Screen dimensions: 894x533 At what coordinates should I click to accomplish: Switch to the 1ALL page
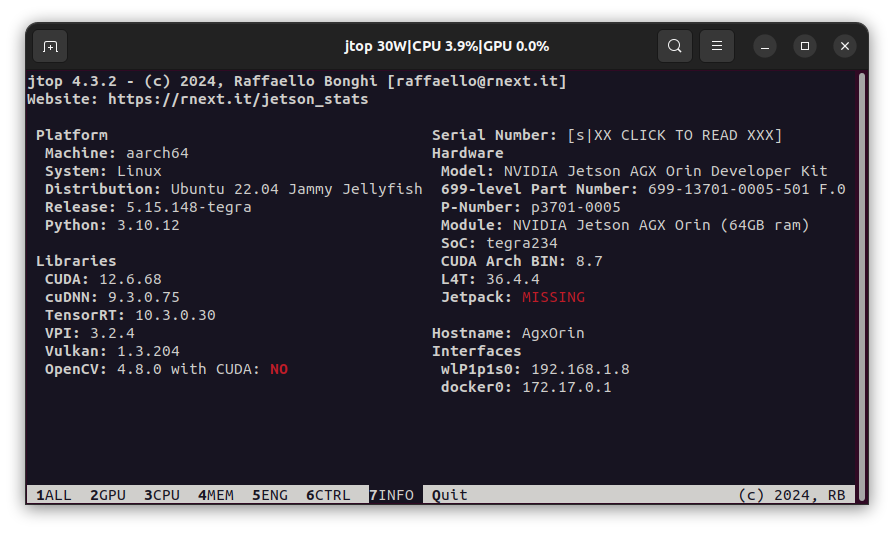coord(54,495)
